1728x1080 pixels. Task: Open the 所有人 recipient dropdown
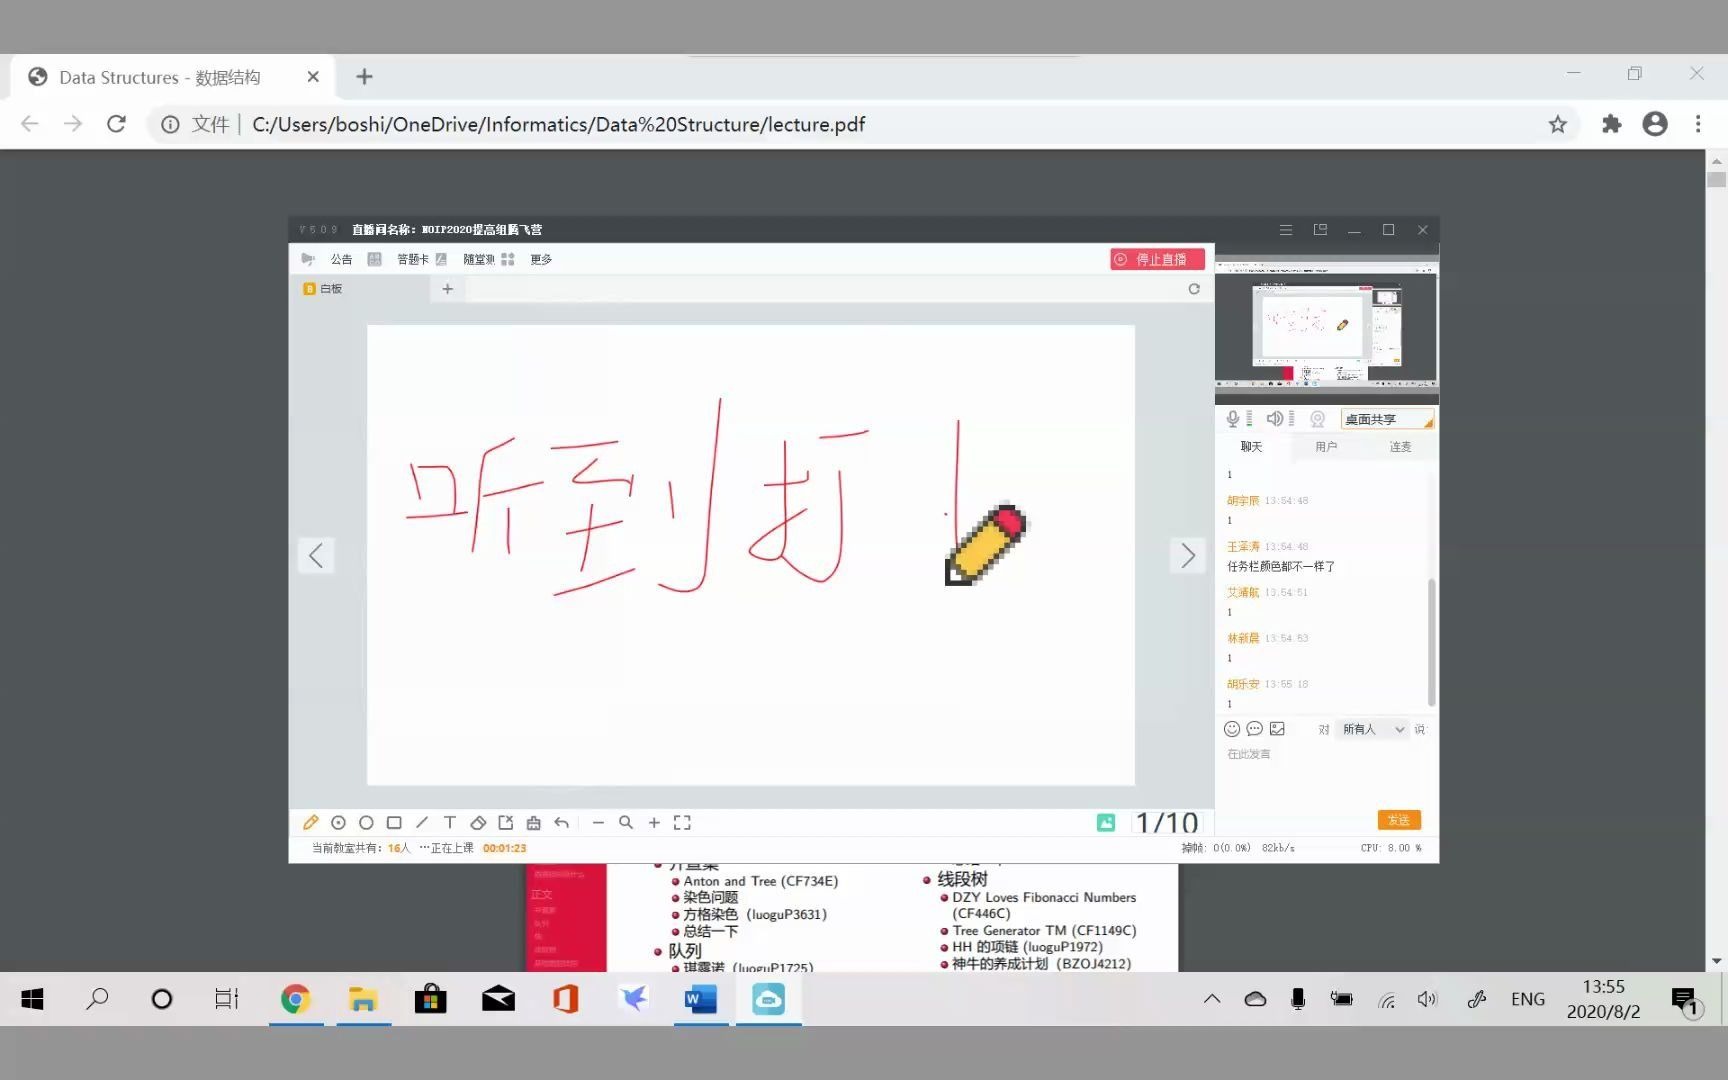point(1373,729)
